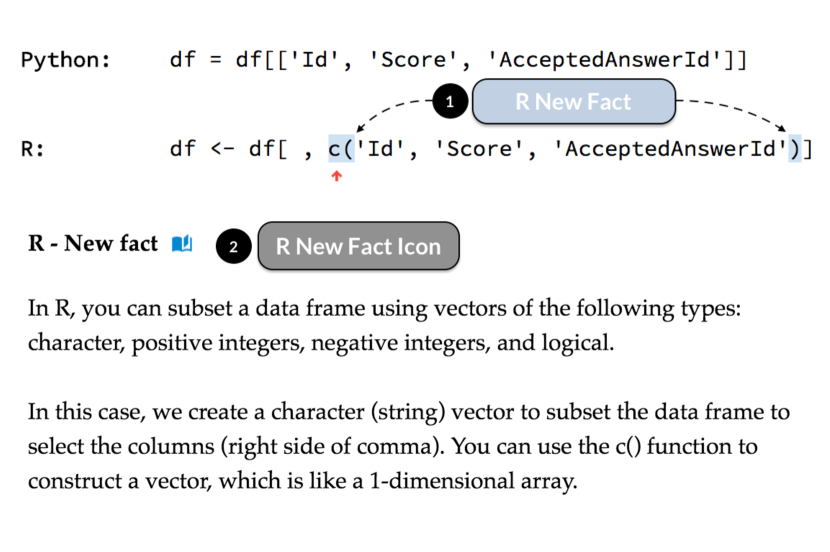
Task: Click the right dashed arrow's arrowhead
Action: (787, 128)
